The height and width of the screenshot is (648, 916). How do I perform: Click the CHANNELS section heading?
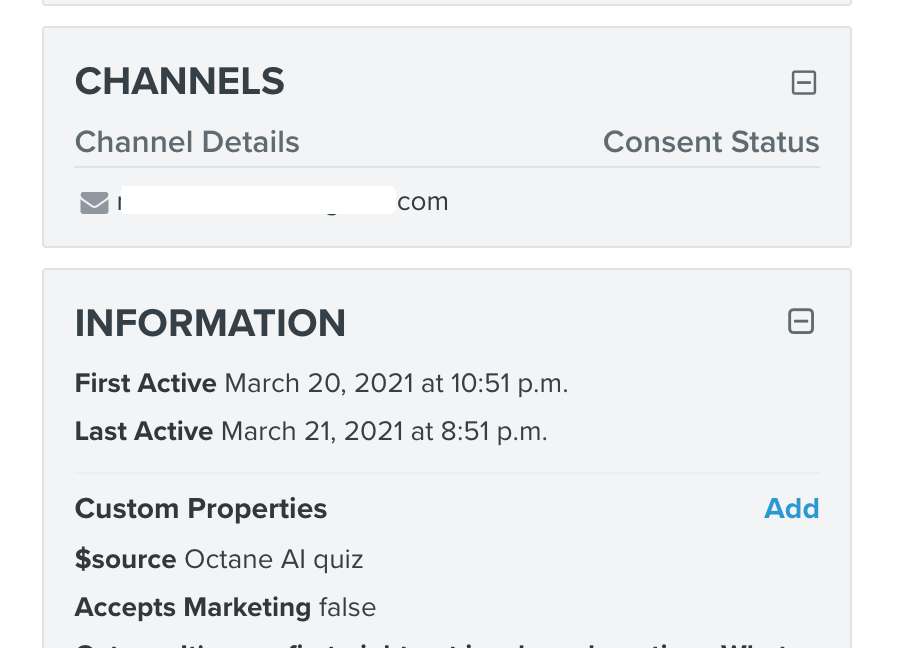click(x=179, y=81)
